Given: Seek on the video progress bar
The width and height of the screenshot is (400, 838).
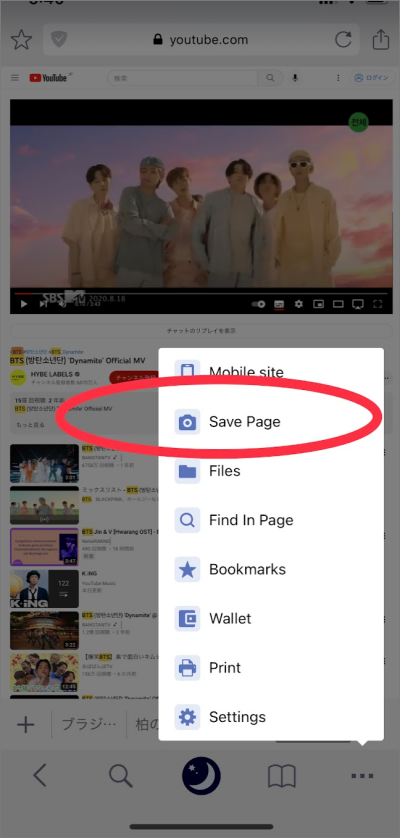Looking at the screenshot, I should click(x=200, y=293).
